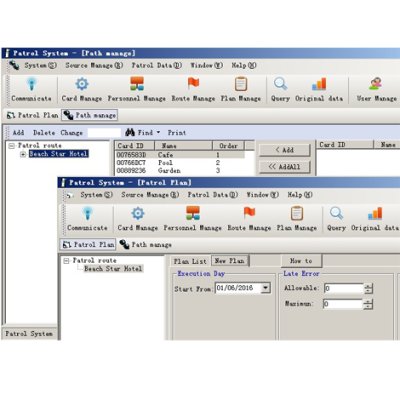
Task: Select Patrol Plan tab in Patrol Plan window
Action: pyautogui.click(x=88, y=245)
